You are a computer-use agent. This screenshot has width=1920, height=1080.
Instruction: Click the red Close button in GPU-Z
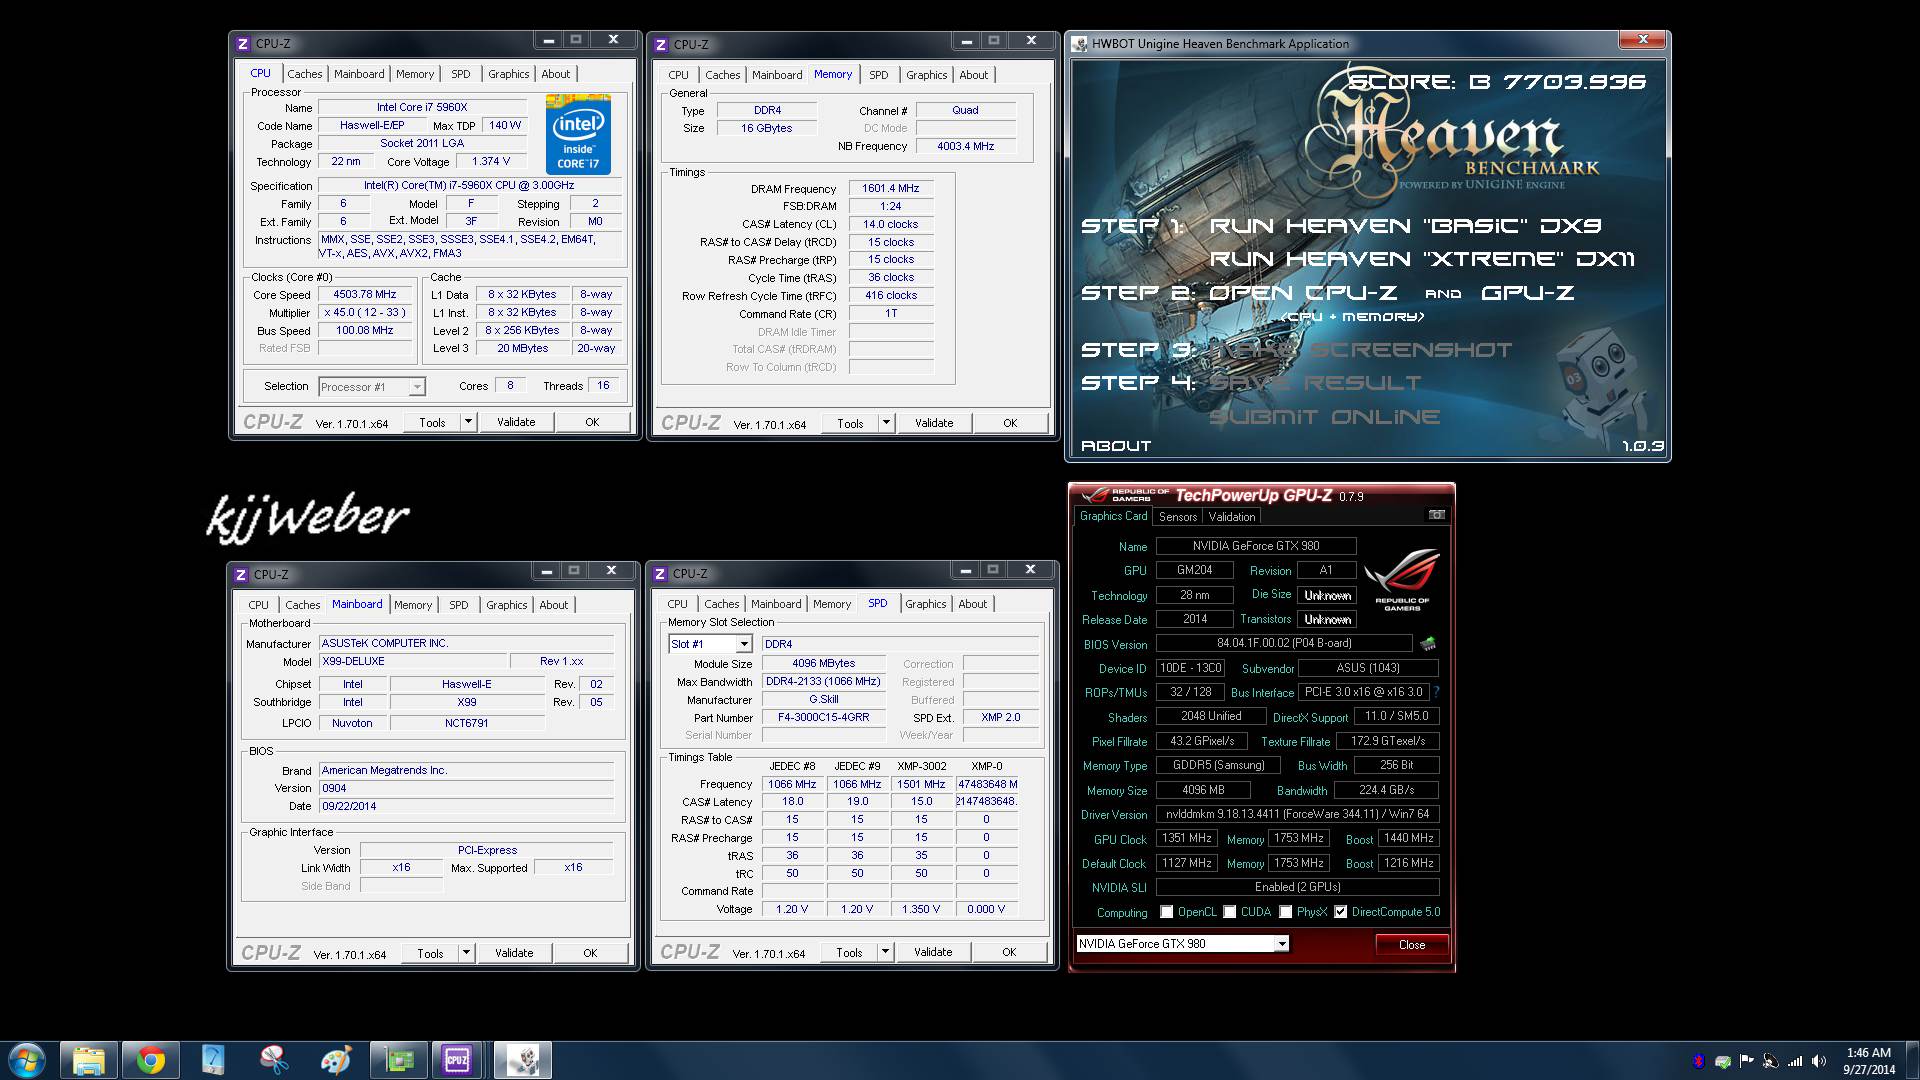1412,945
